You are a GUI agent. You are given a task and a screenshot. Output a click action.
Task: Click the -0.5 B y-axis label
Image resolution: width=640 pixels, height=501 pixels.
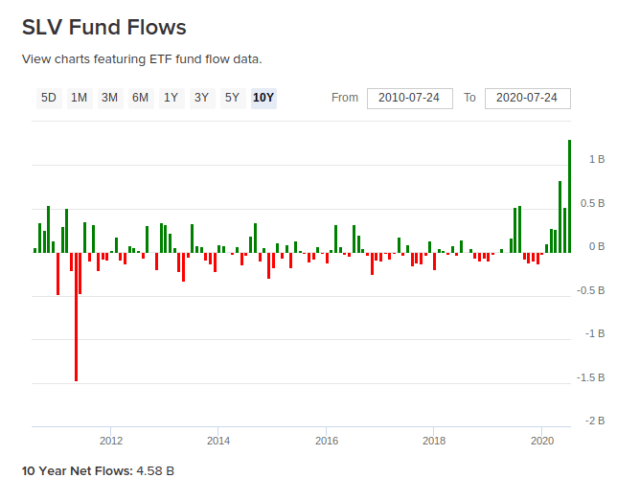(x=591, y=291)
